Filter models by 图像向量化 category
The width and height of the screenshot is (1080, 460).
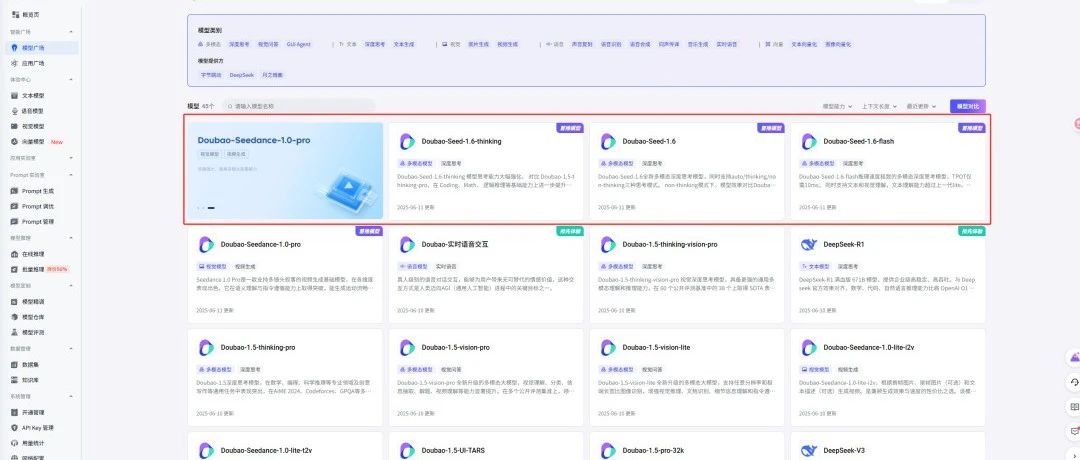click(838, 44)
